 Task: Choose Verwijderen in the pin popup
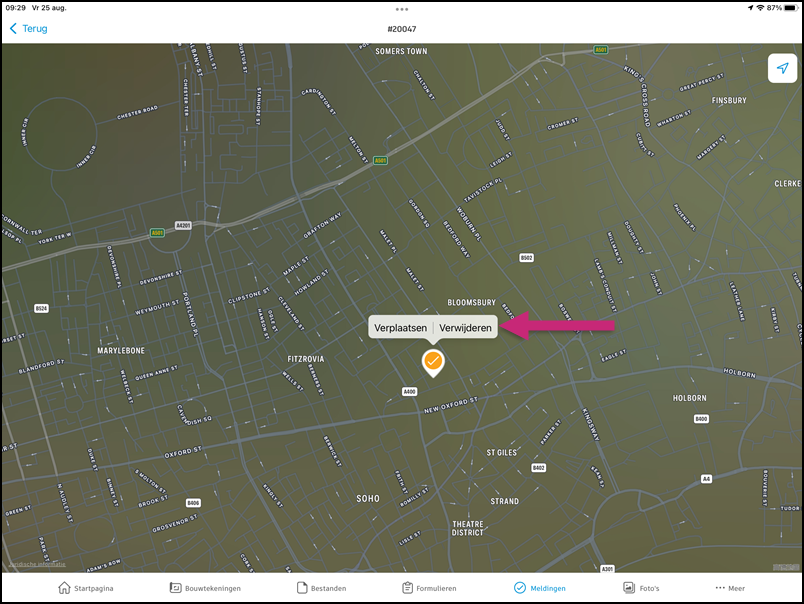(466, 328)
